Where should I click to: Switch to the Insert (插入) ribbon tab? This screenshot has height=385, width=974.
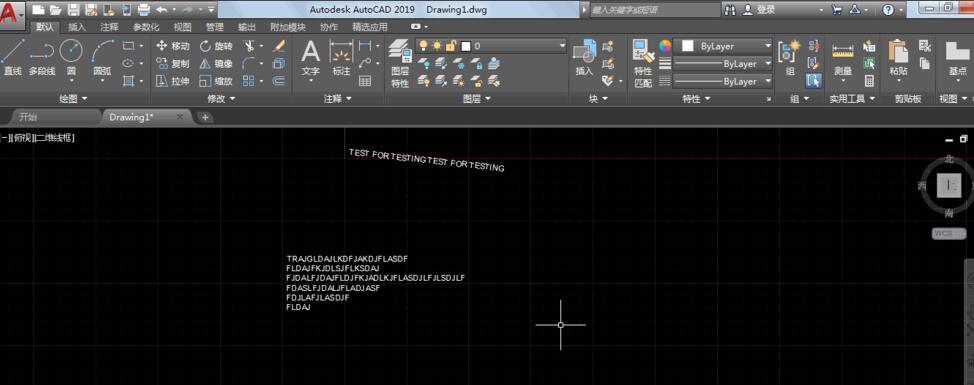pos(77,27)
